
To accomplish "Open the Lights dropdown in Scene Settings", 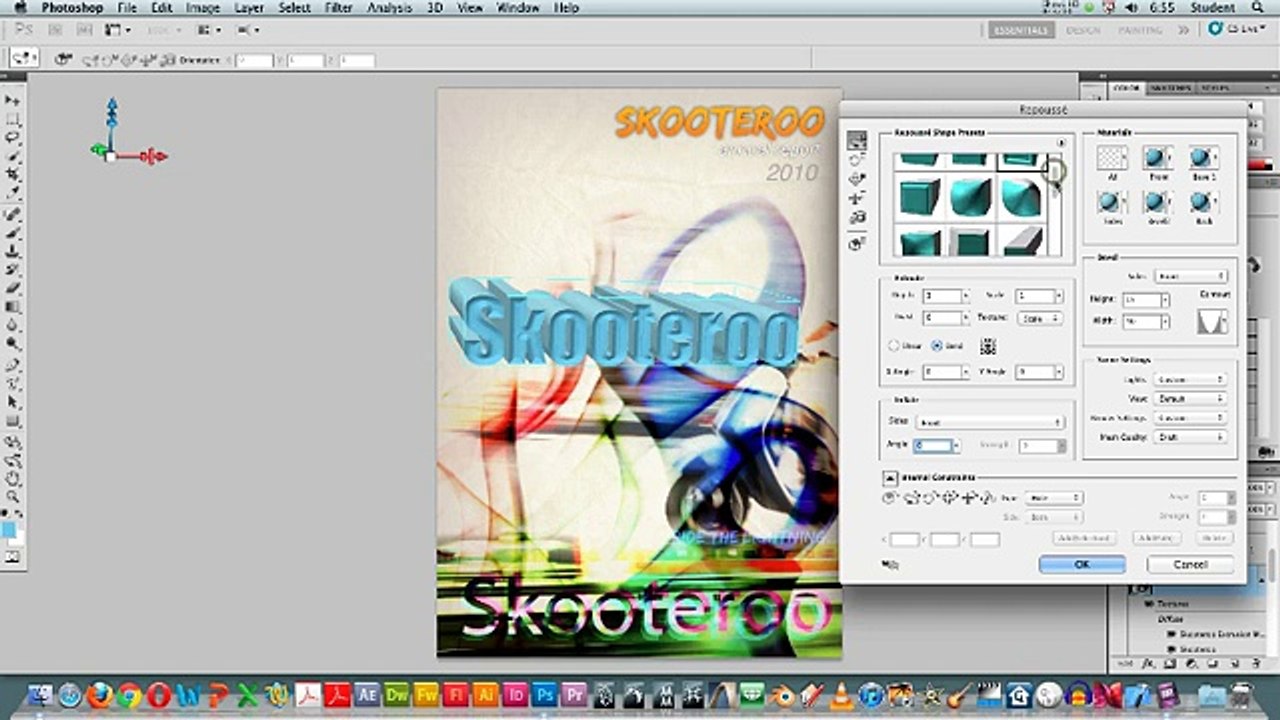I will 1190,380.
